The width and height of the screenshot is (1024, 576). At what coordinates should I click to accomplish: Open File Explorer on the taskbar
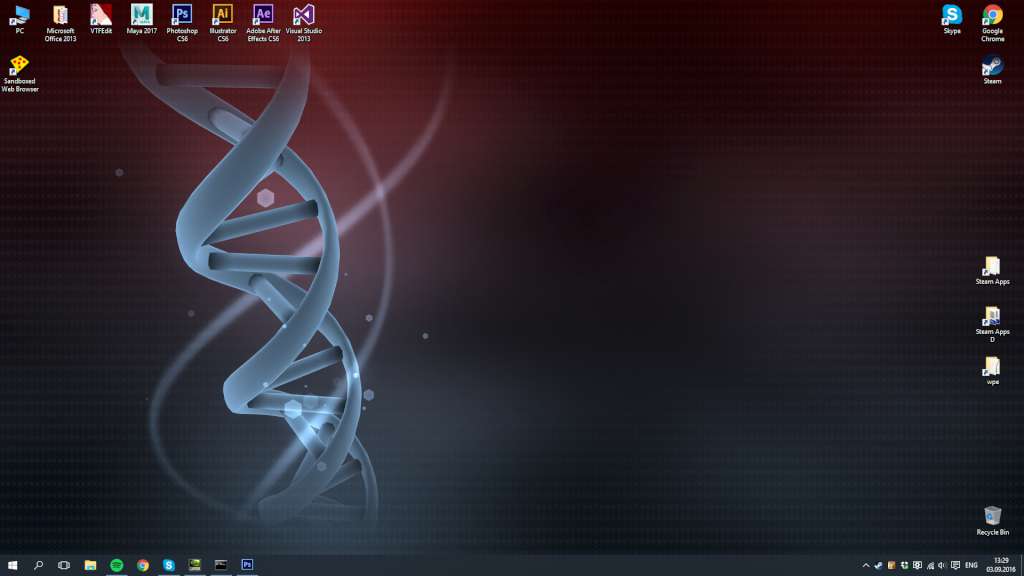click(91, 565)
